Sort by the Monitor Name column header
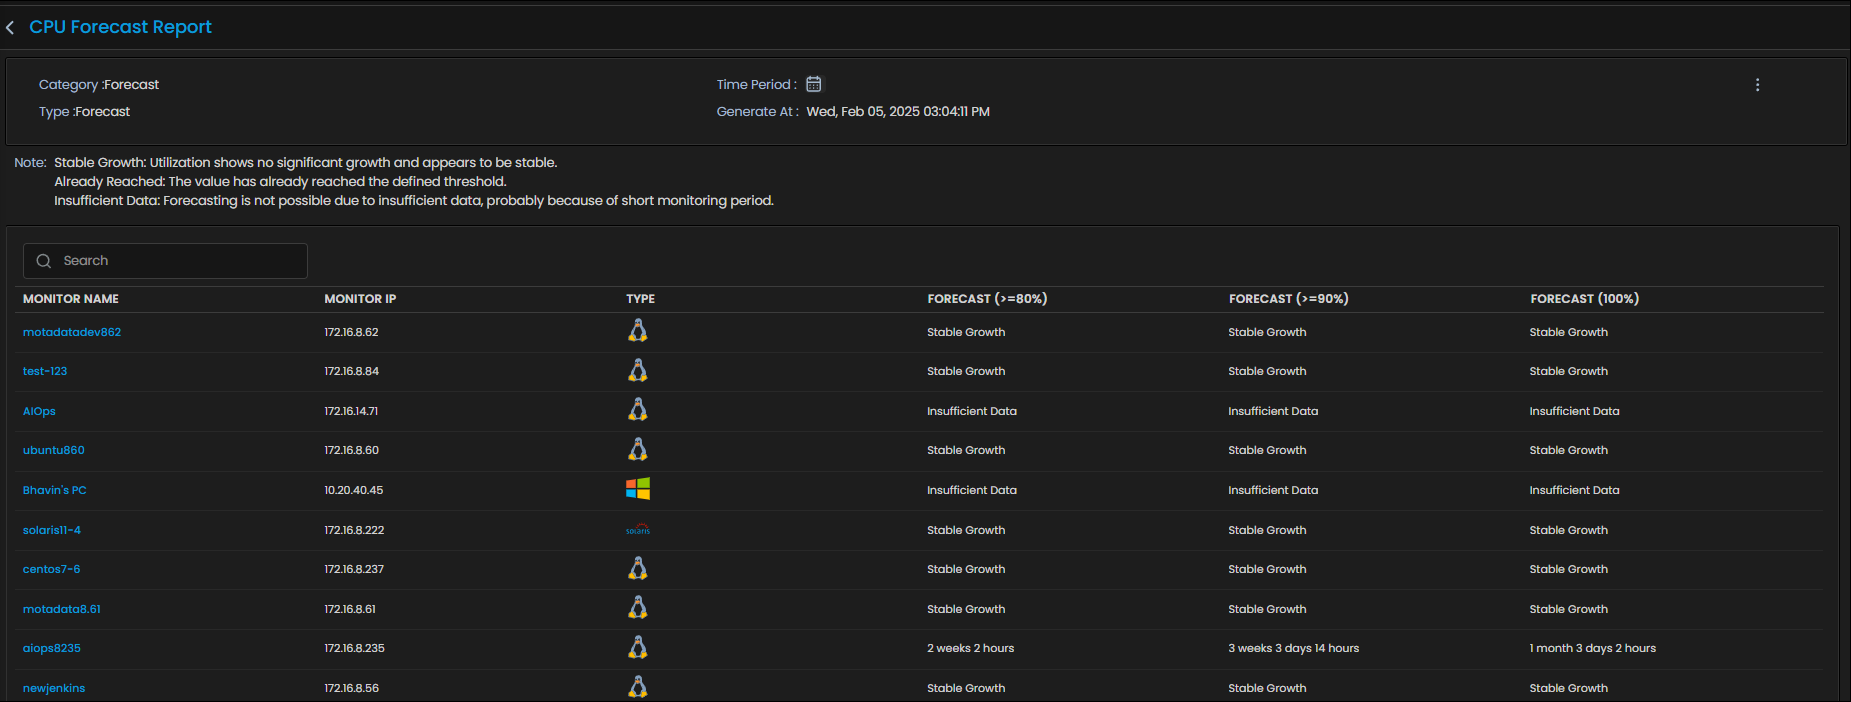The height and width of the screenshot is (702, 1851). (71, 299)
